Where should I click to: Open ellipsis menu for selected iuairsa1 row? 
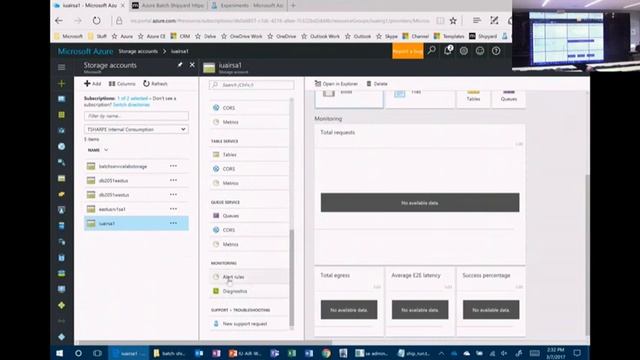173,223
